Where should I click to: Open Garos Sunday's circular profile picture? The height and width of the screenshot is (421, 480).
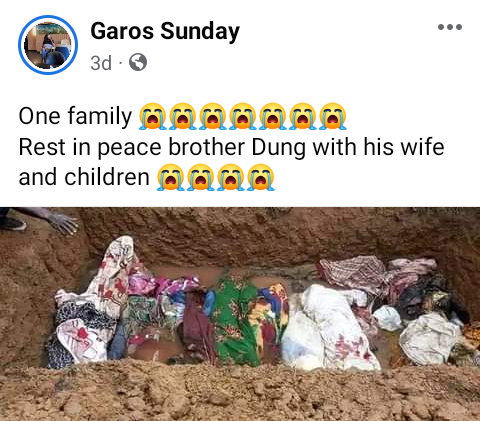(x=48, y=45)
